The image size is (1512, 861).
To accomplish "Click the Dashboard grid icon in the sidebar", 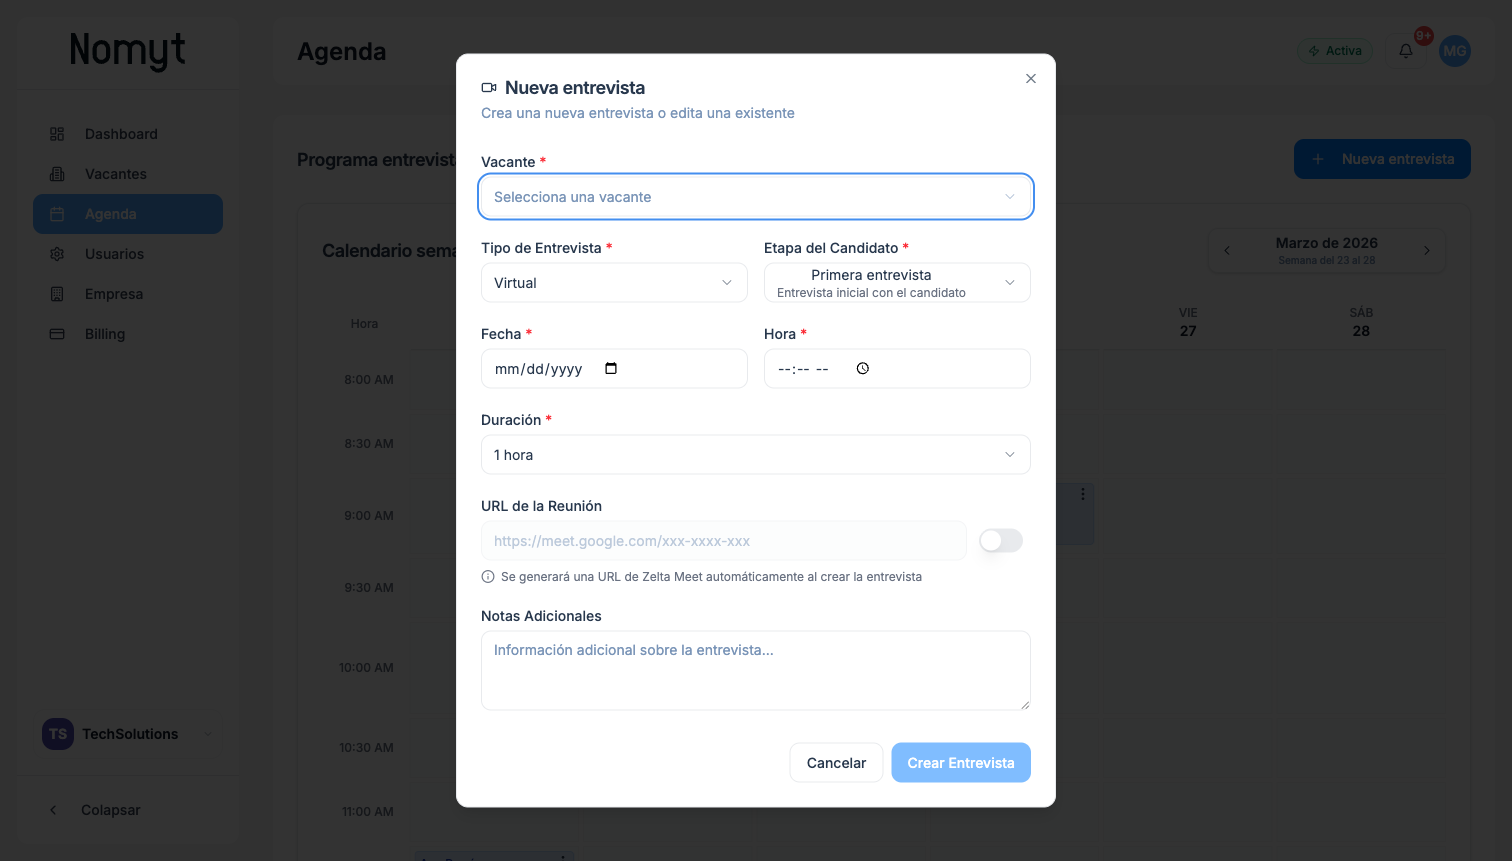I will 58,133.
